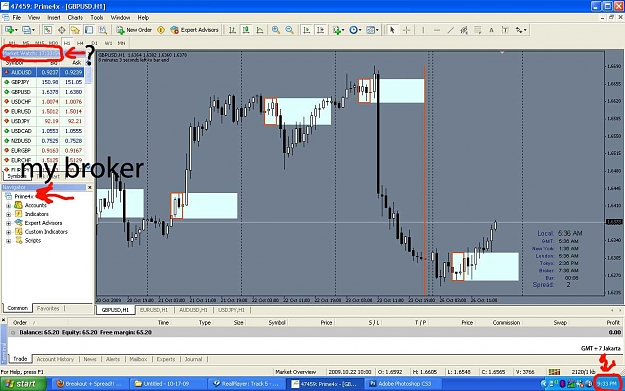Image resolution: width=625 pixels, height=391 pixels.
Task: Switch chart to candlesticks icon
Action: pyautogui.click(x=246, y=30)
